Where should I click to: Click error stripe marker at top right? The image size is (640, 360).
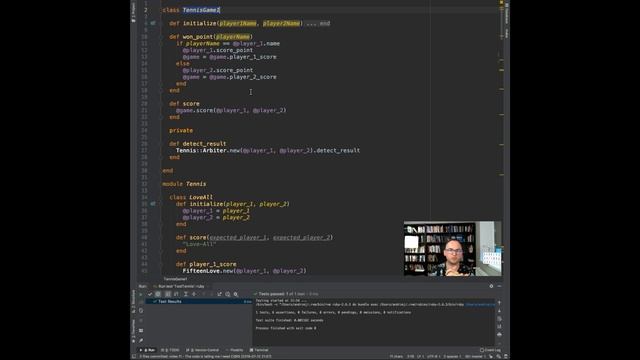click(x=501, y=2)
